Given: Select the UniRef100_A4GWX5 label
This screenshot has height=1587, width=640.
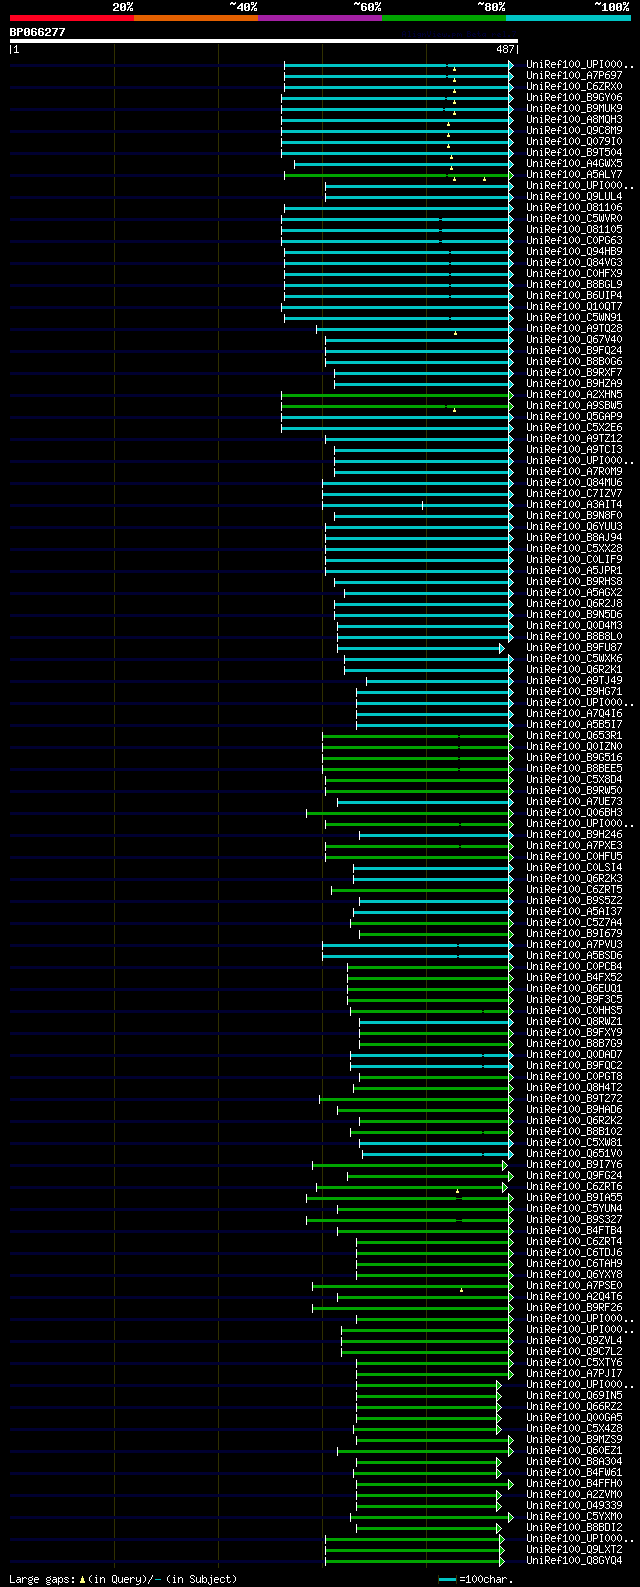Looking at the screenshot, I should click(574, 163).
